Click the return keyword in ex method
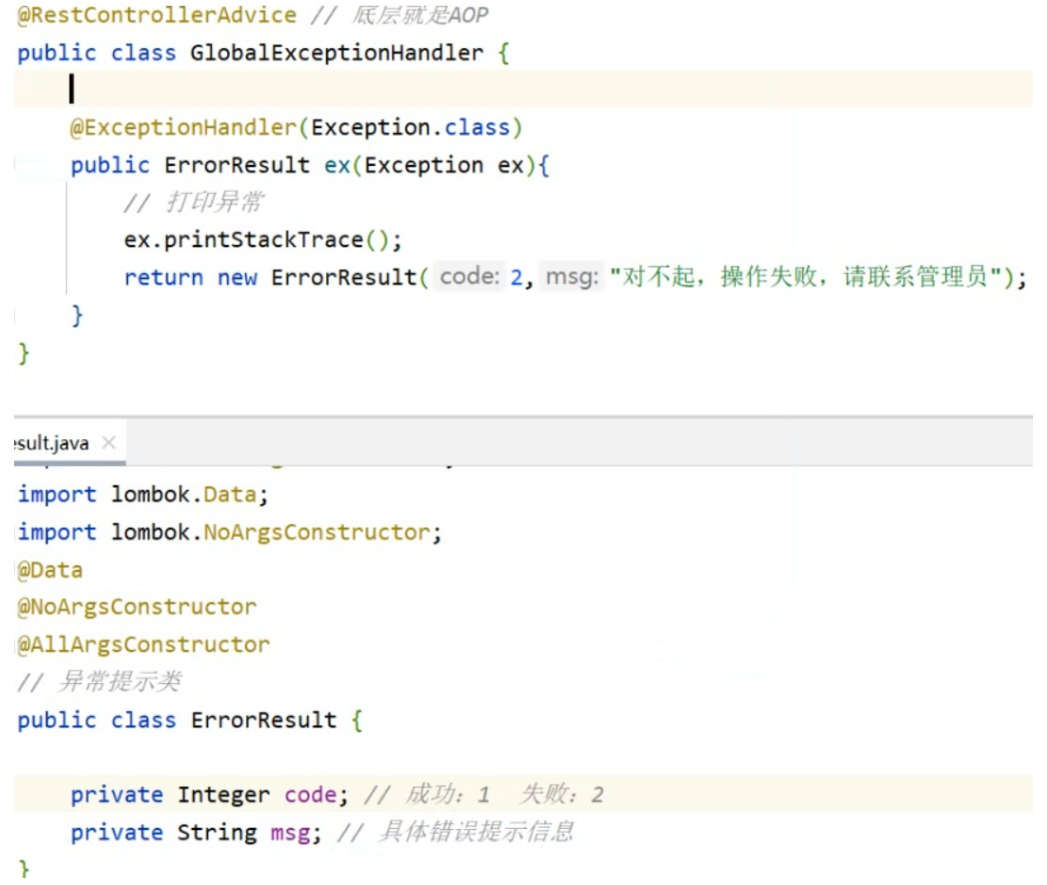The width and height of the screenshot is (1047, 885). [x=164, y=277]
